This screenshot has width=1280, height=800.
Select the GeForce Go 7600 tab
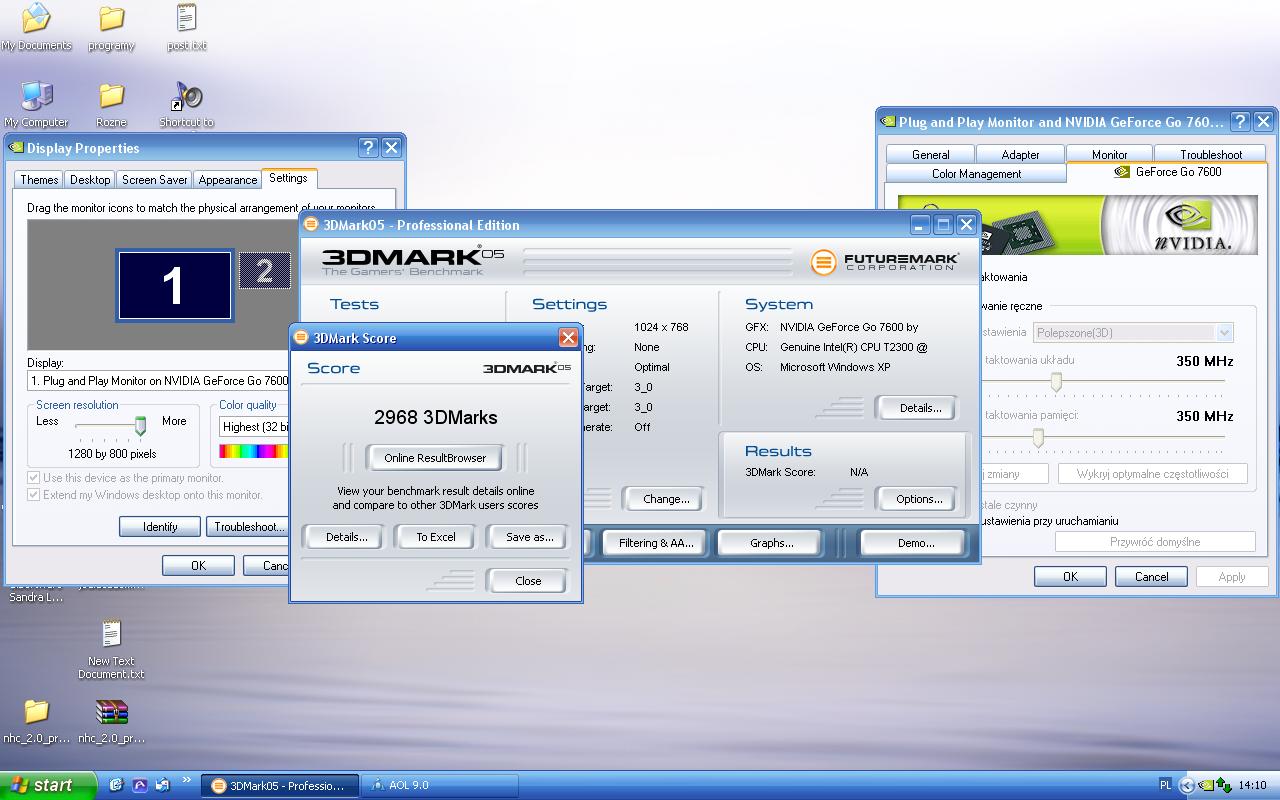point(1167,172)
